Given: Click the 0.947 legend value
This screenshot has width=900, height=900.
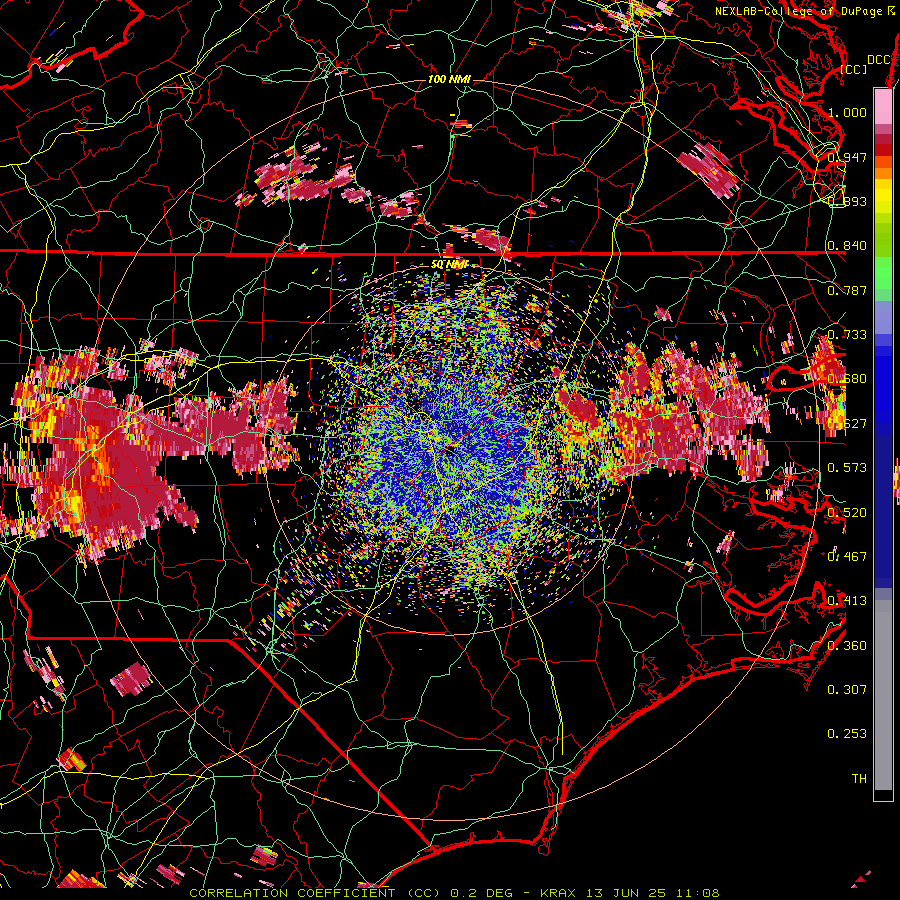Looking at the screenshot, I should click(847, 157).
